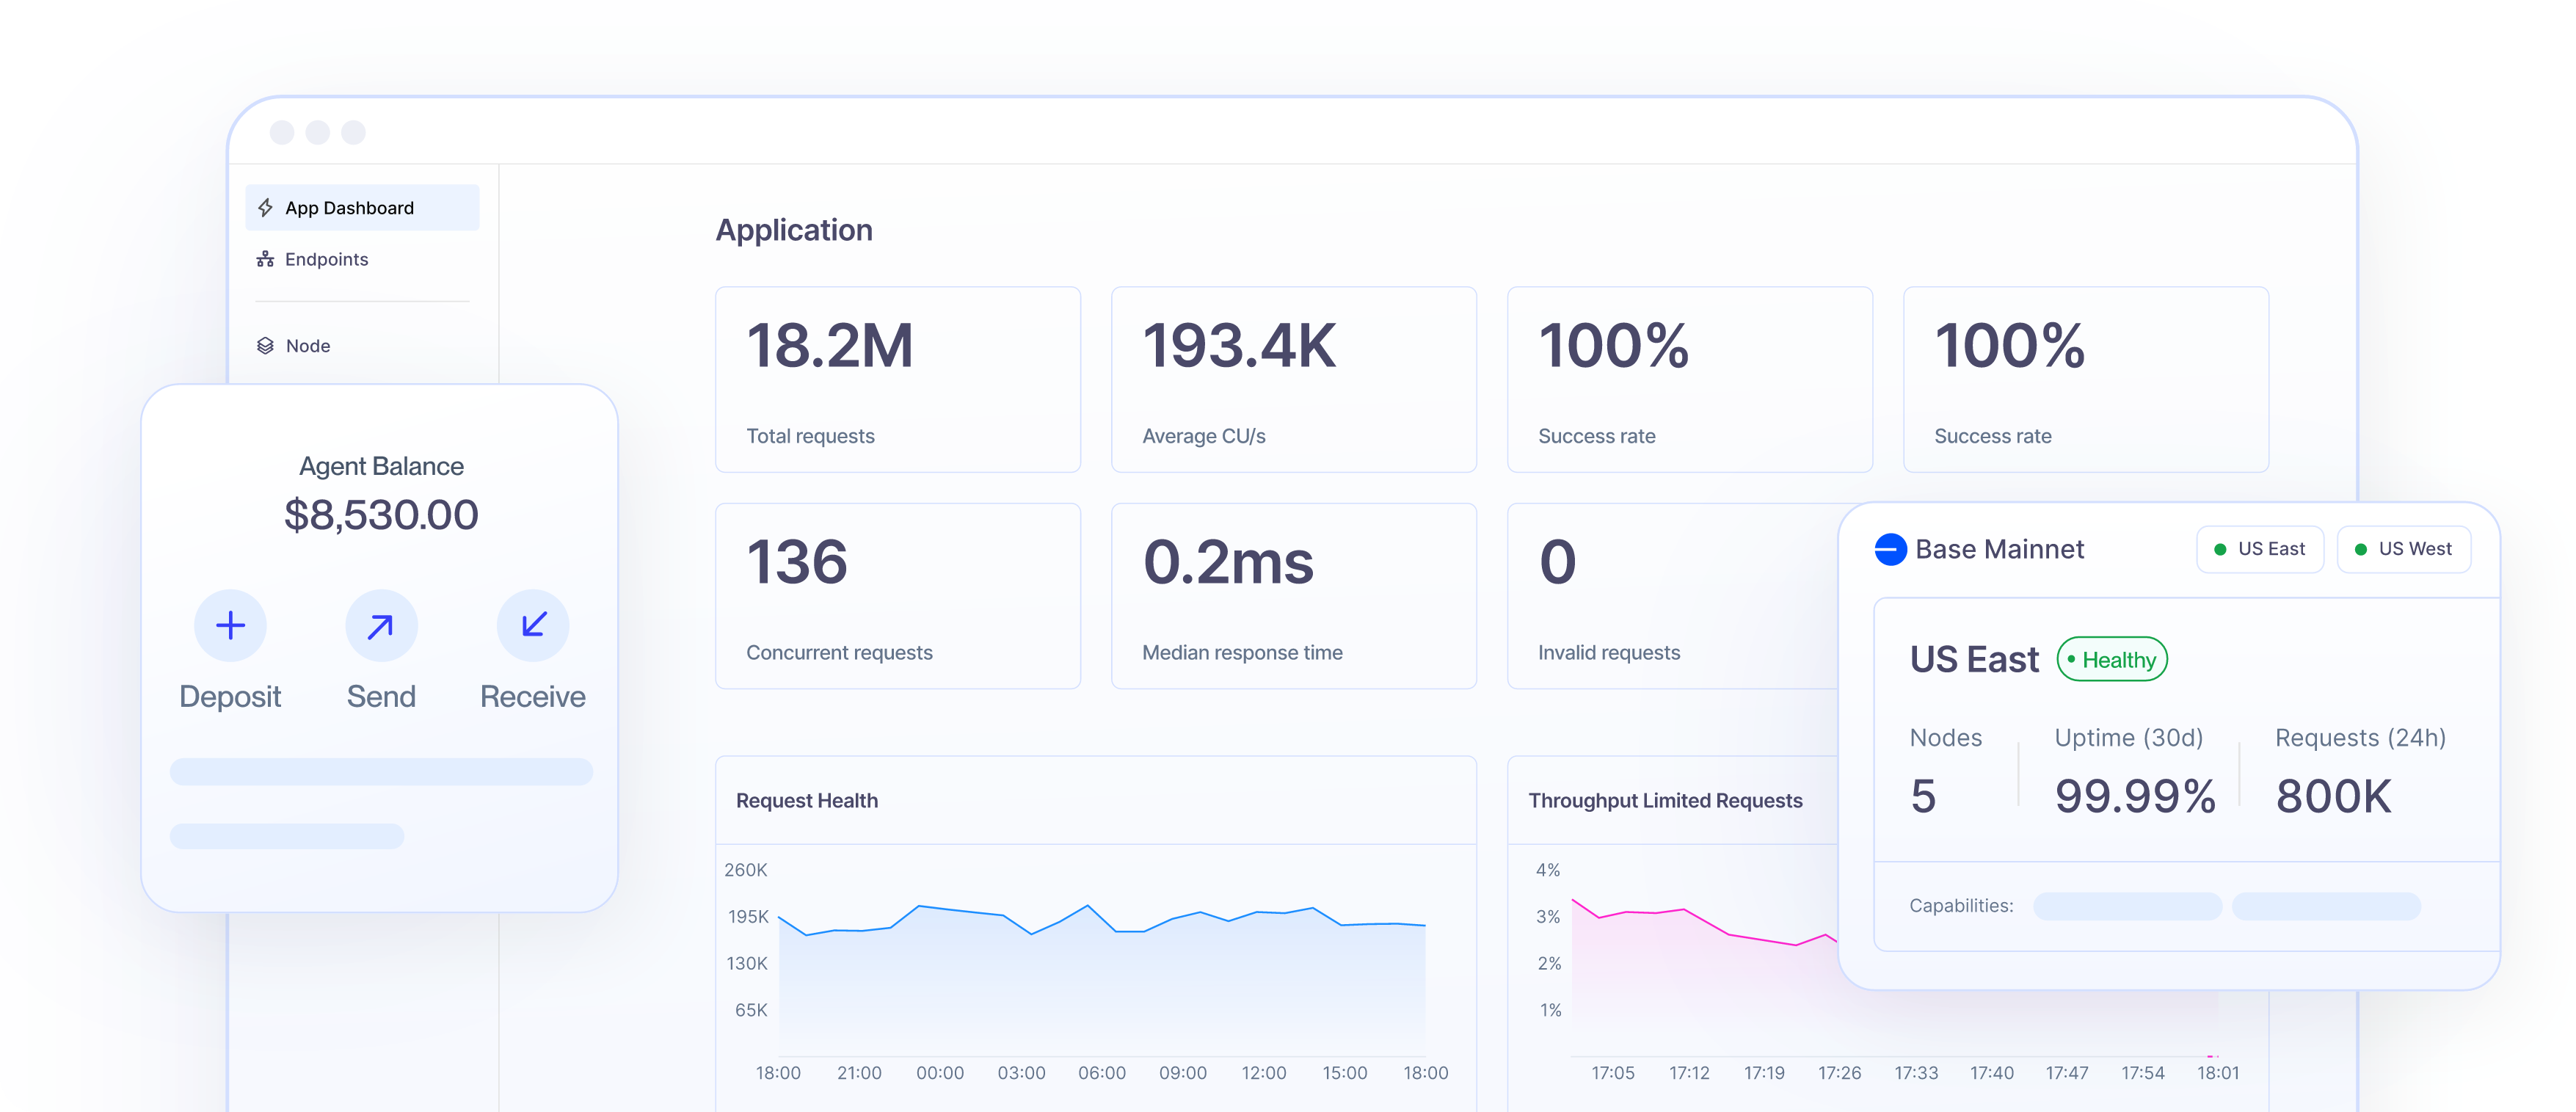Click the Healthy status badge
The width and height of the screenshot is (2576, 1112).
click(x=2112, y=660)
